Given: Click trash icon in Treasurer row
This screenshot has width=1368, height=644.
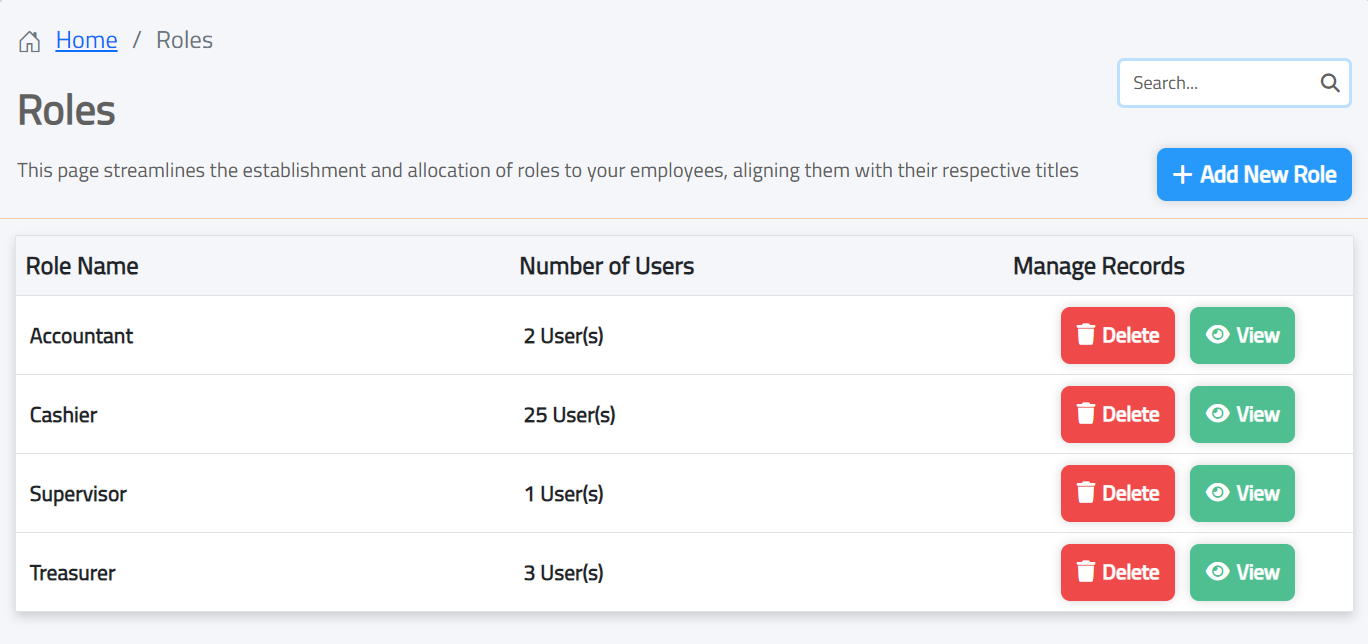Looking at the screenshot, I should click(1085, 572).
